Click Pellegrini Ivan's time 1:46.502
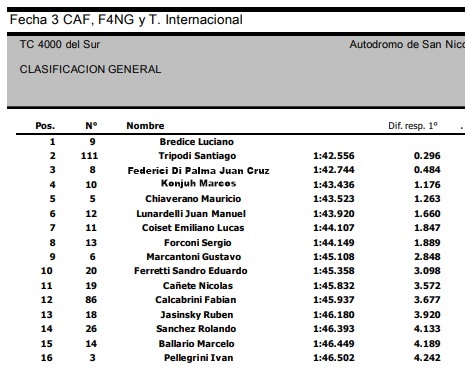The image size is (465, 383). tap(334, 358)
